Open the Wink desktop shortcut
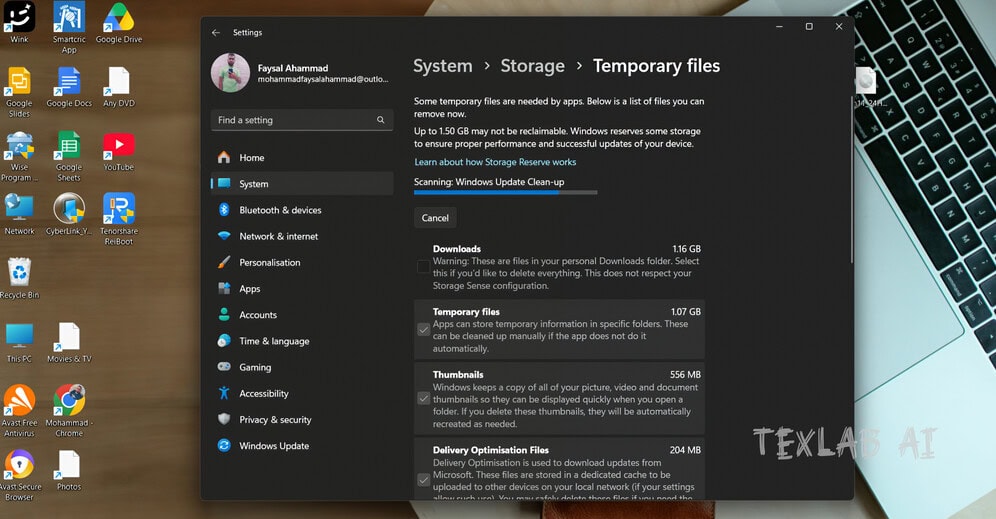This screenshot has width=996, height=519. pyautogui.click(x=19, y=22)
